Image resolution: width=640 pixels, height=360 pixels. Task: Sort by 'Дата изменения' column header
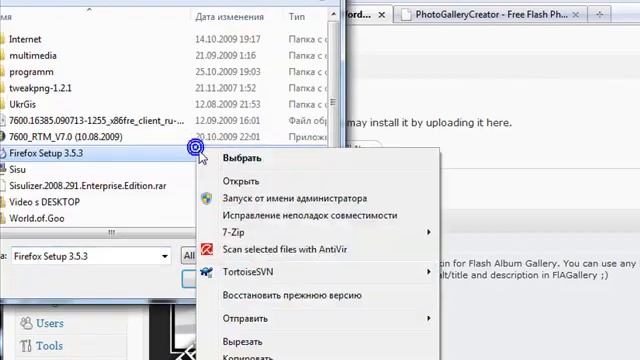point(229,17)
